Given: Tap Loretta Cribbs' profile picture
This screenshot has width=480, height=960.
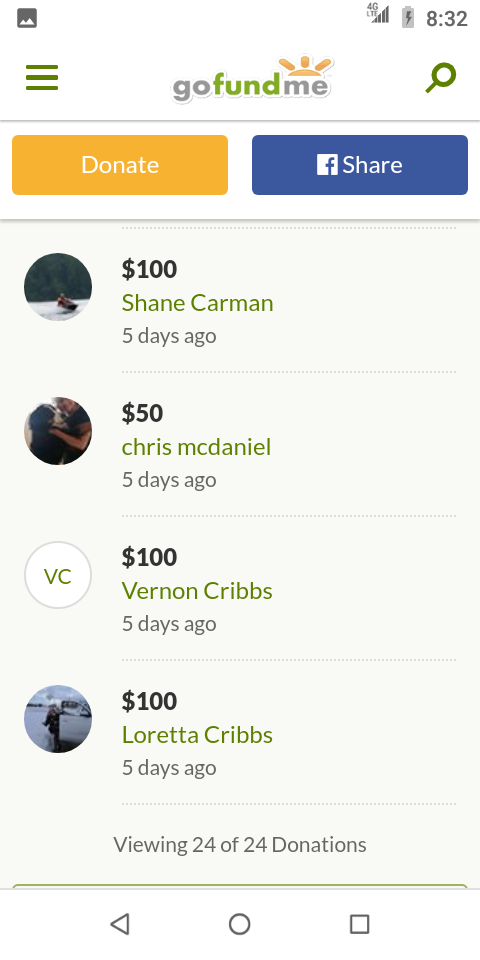Looking at the screenshot, I should (58, 719).
